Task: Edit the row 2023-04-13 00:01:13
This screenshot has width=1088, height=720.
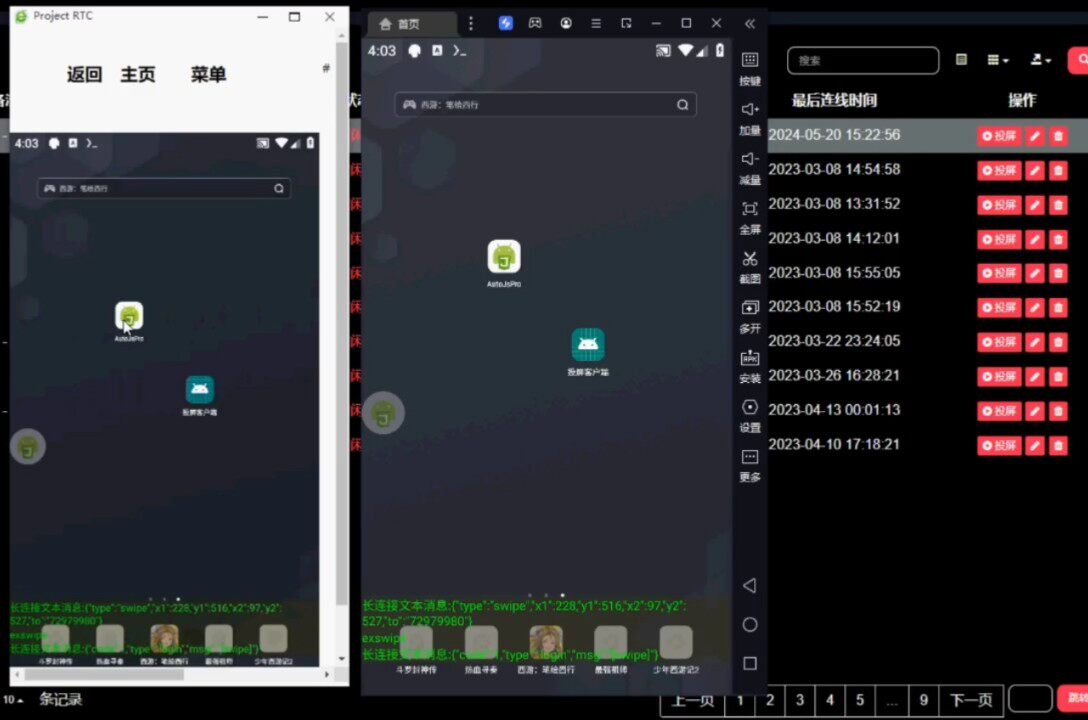Action: tap(1035, 411)
